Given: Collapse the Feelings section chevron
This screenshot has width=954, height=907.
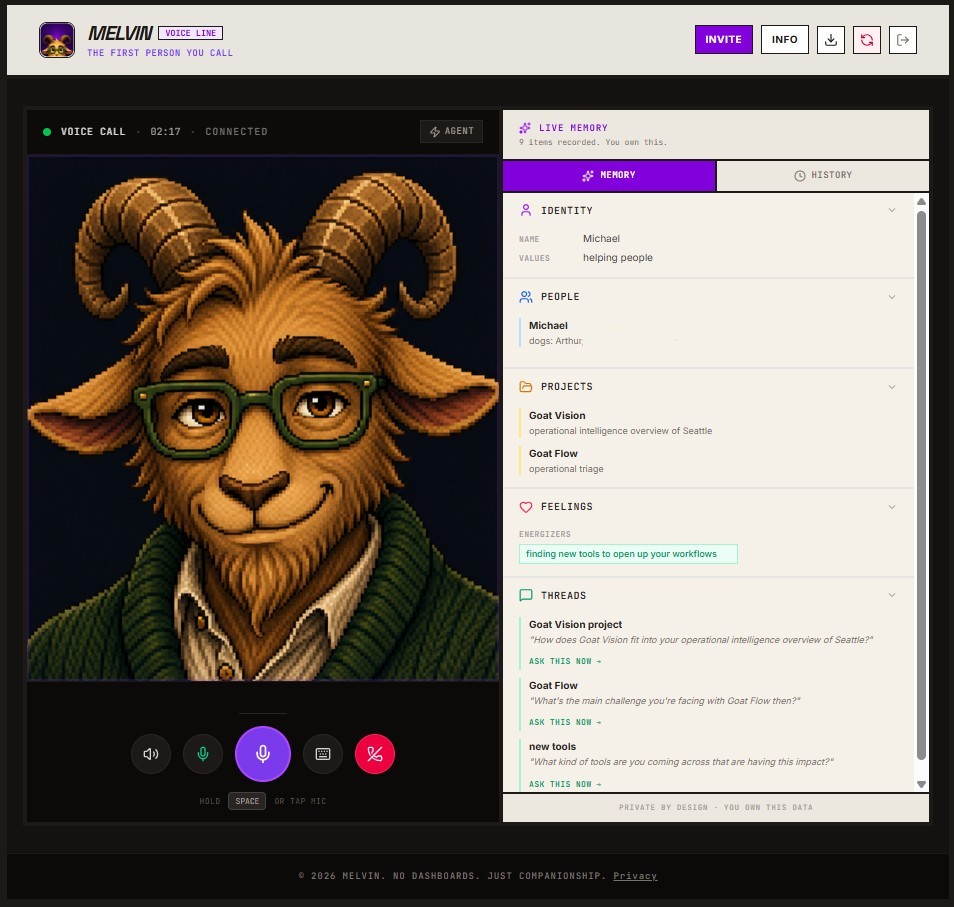Looking at the screenshot, I should [892, 507].
